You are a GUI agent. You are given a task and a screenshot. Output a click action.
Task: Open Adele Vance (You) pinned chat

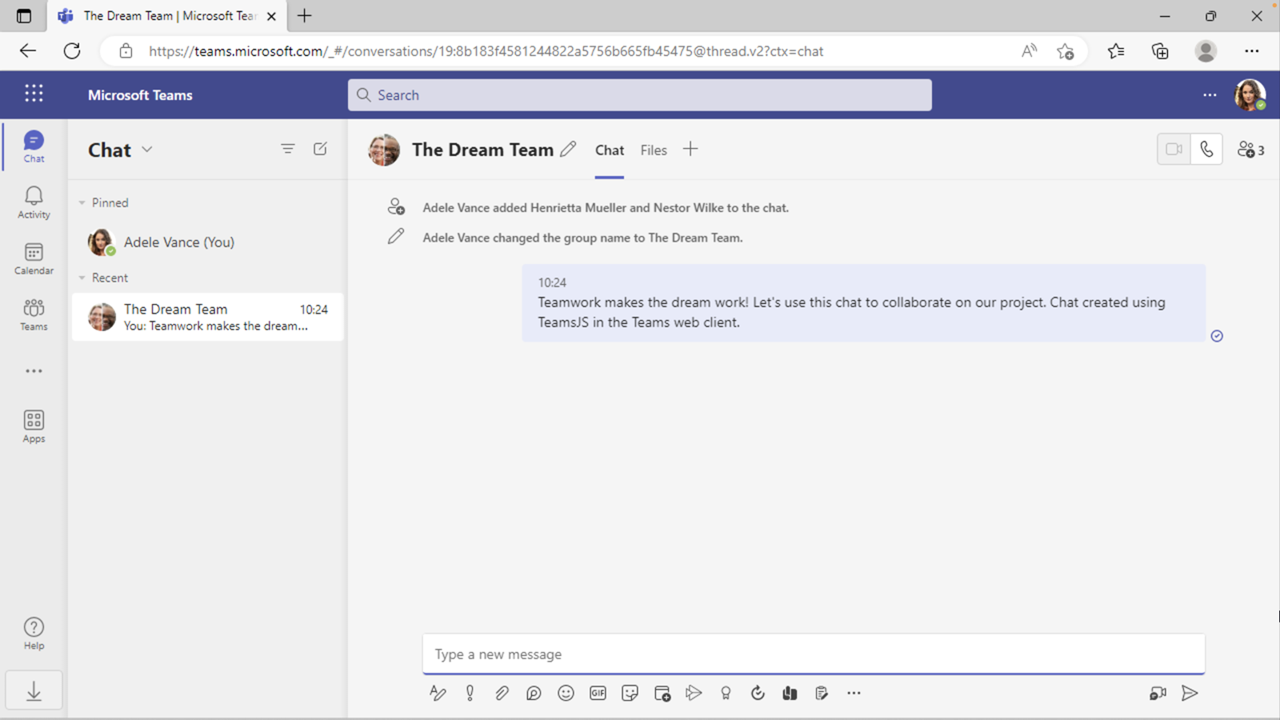[207, 242]
